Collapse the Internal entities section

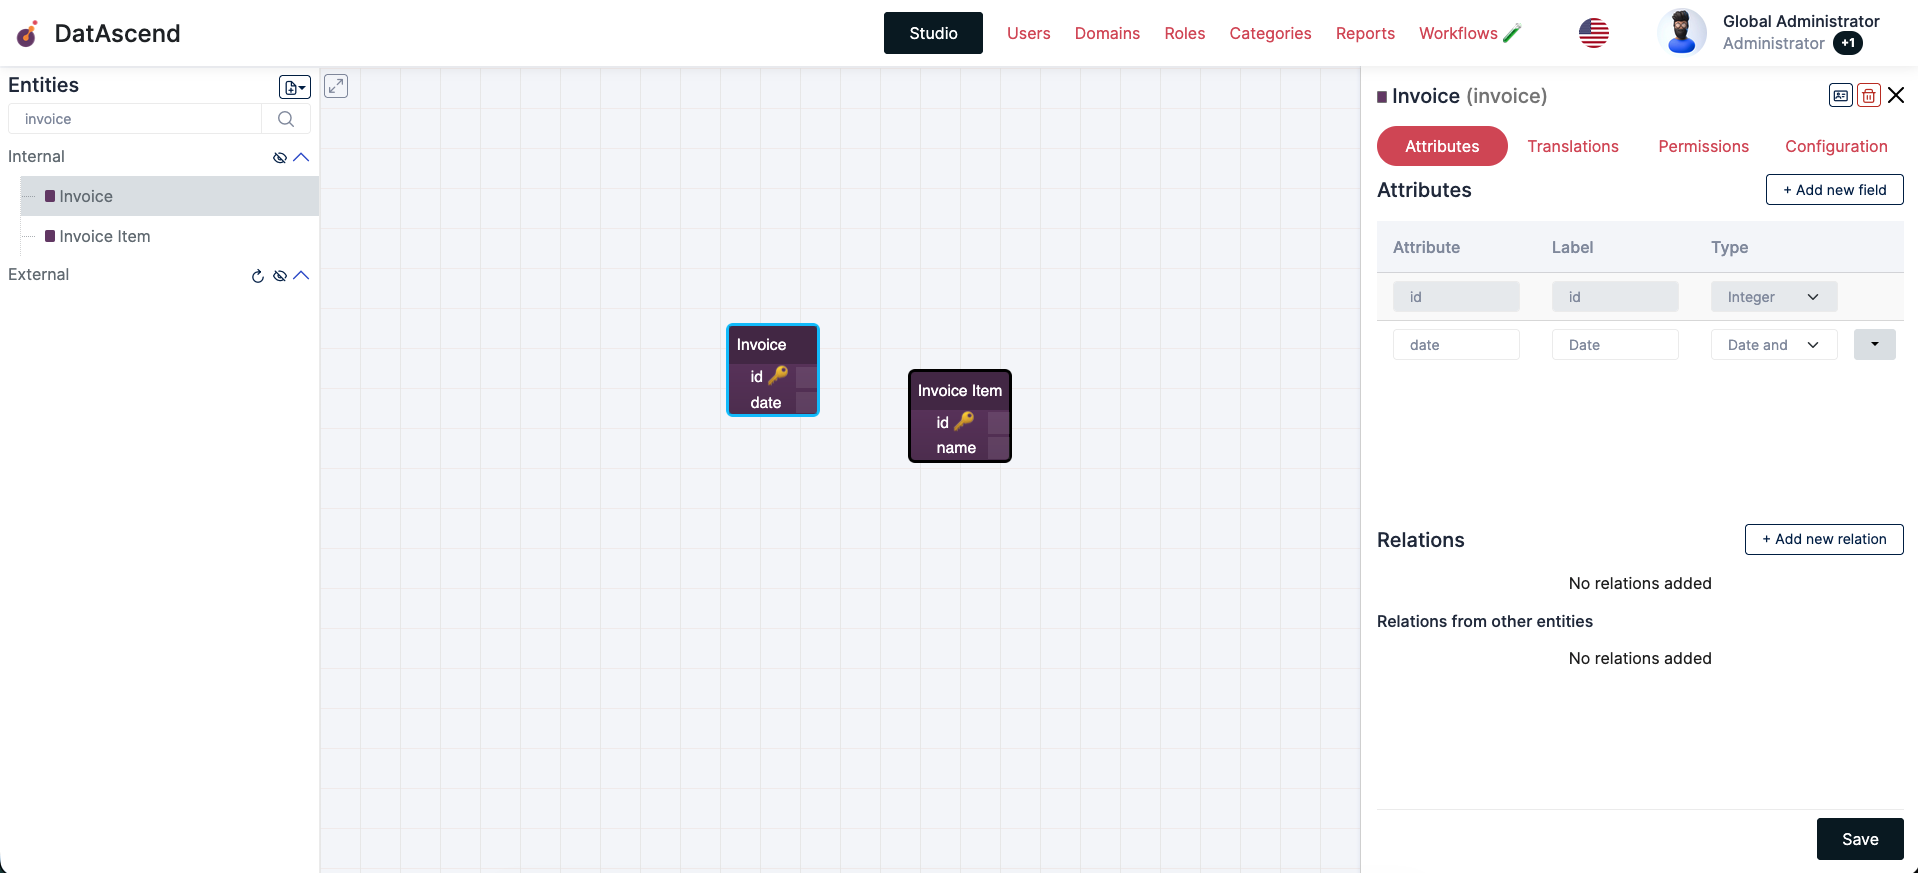(301, 157)
